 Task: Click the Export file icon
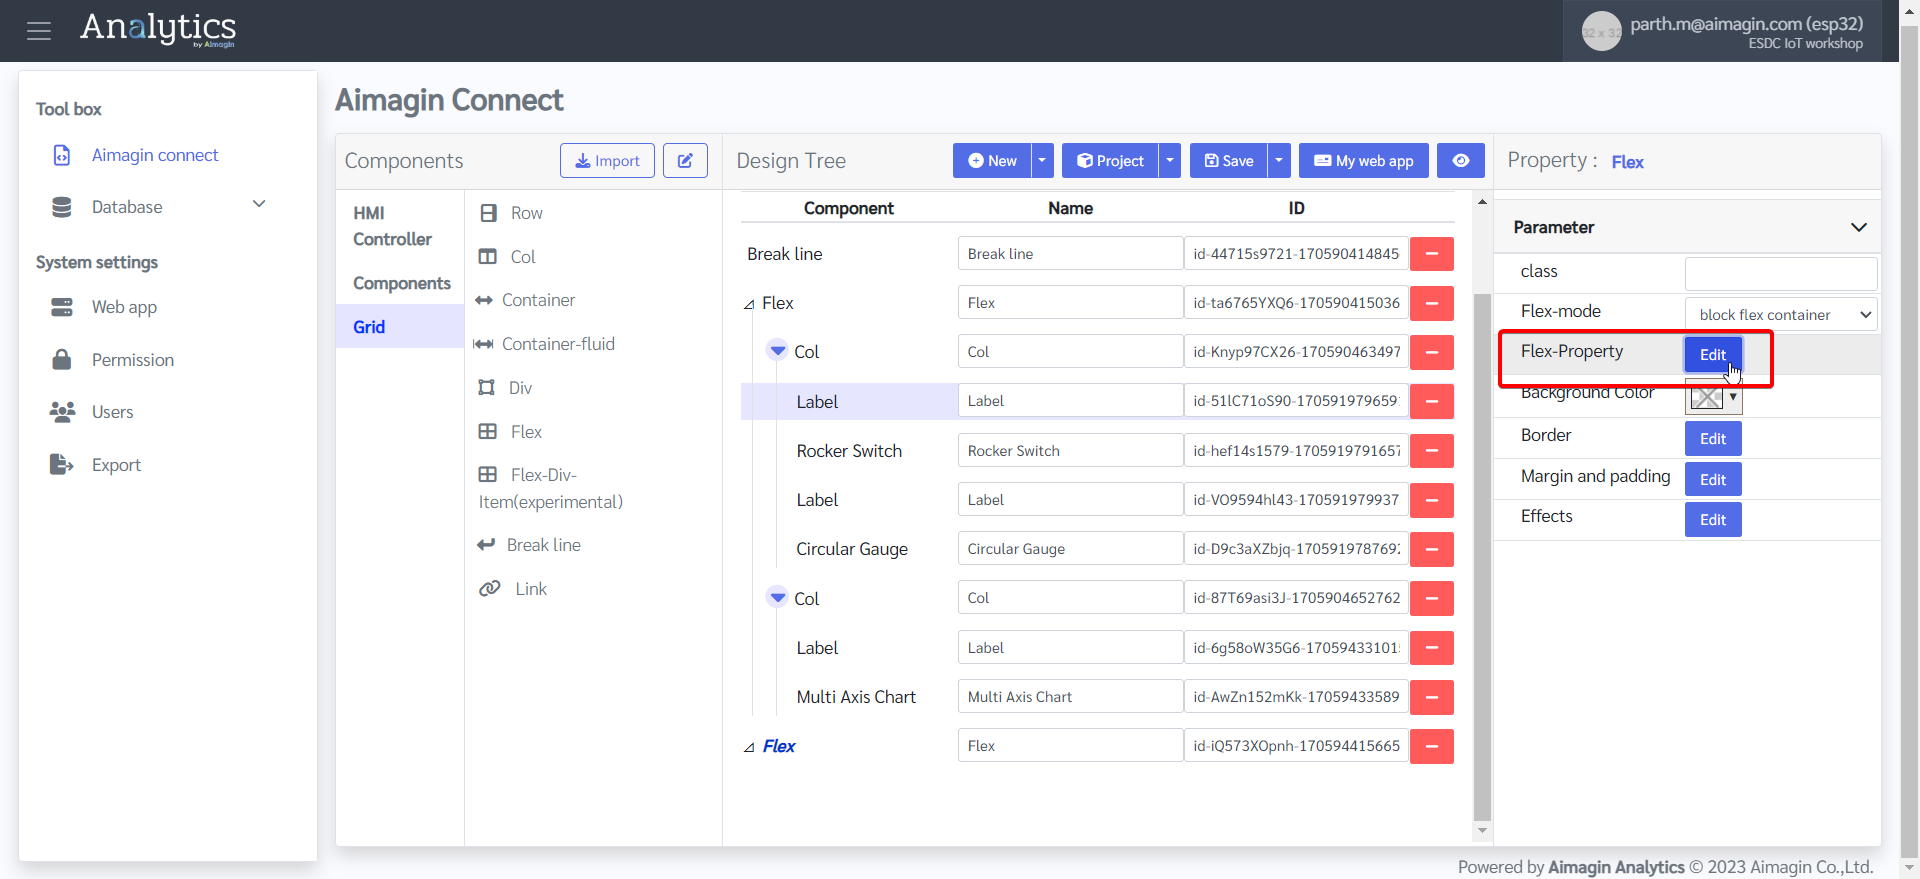(62, 464)
